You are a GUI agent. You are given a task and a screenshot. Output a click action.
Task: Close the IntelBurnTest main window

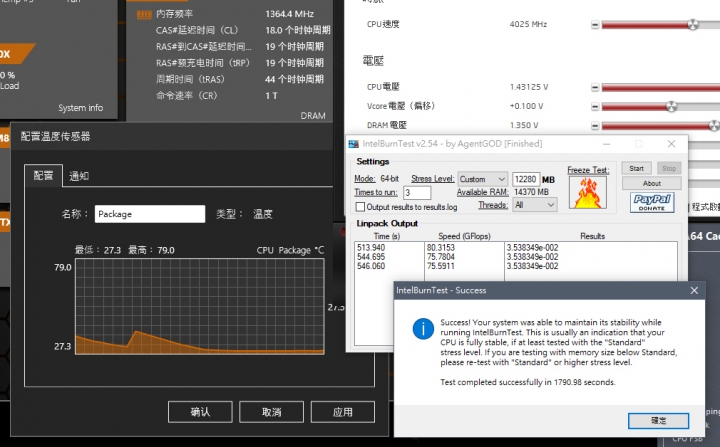coord(671,144)
